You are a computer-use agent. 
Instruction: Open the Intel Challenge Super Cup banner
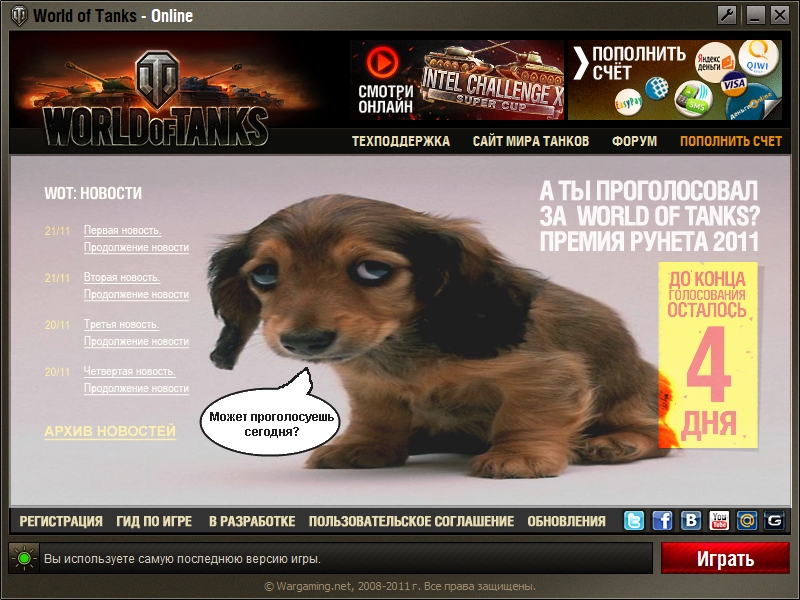point(457,80)
